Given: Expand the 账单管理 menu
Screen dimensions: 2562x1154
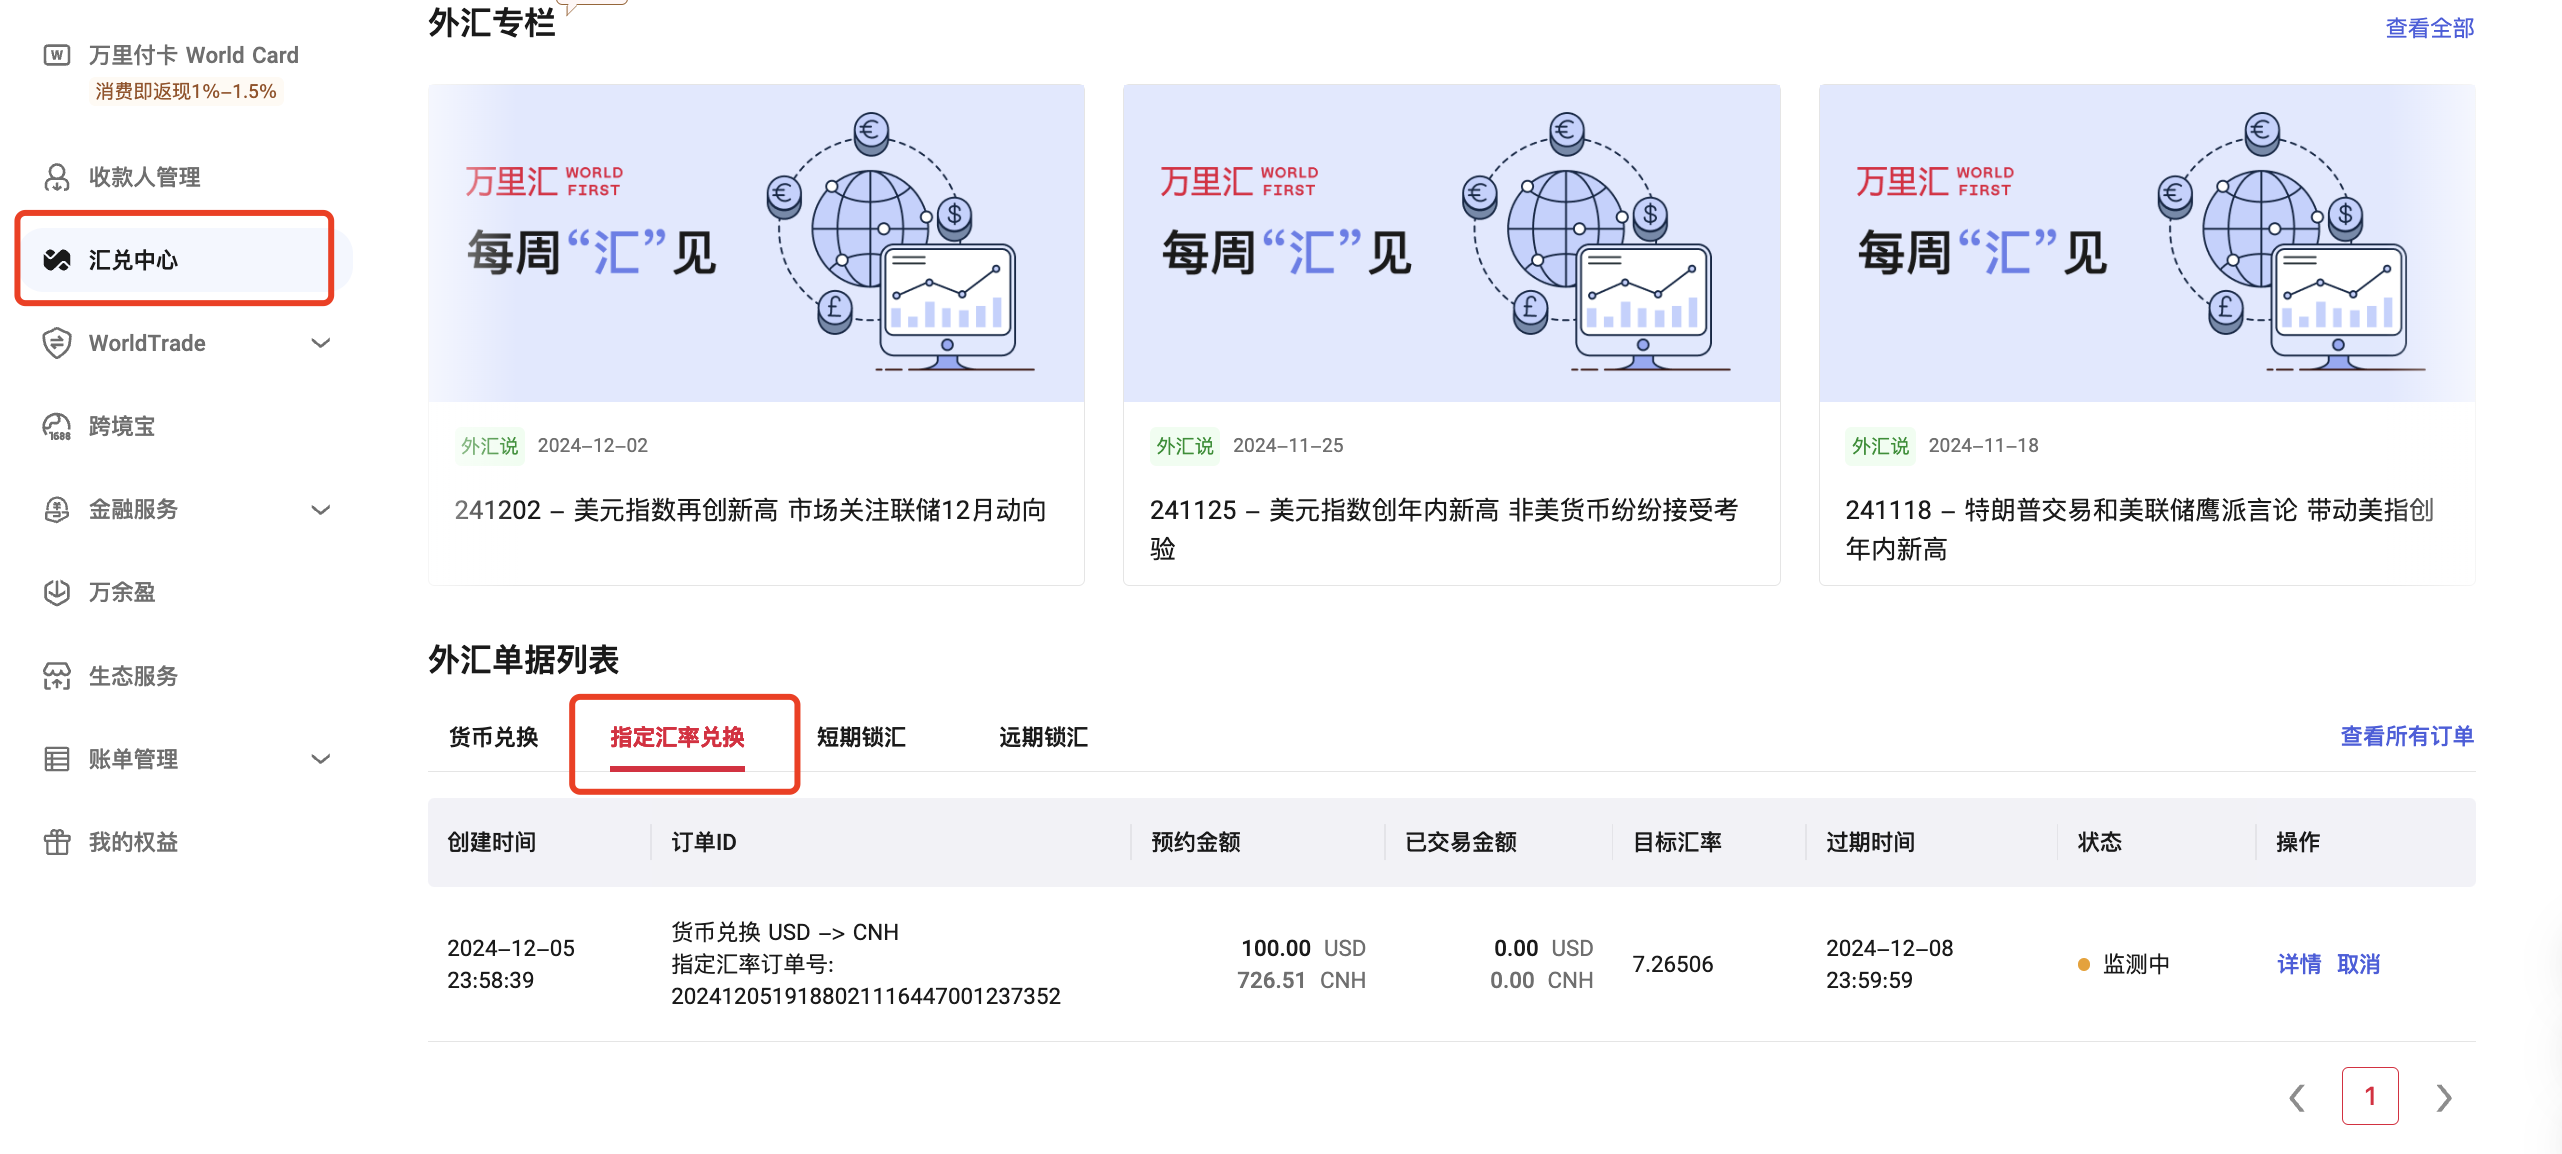Looking at the screenshot, I should [320, 758].
